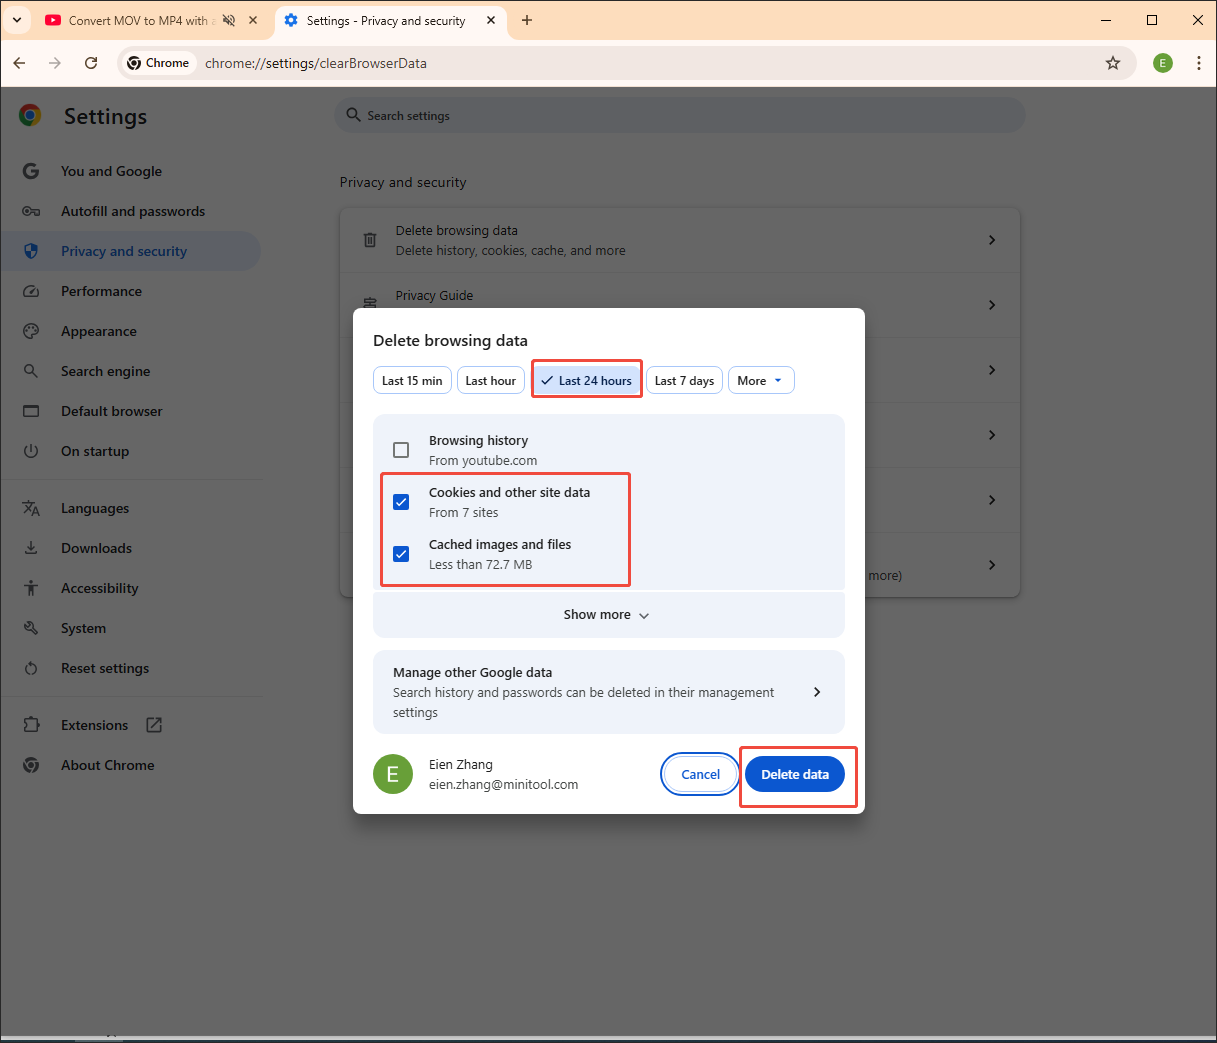Open the Chrome three-dot menu
This screenshot has width=1217, height=1043.
1199,62
